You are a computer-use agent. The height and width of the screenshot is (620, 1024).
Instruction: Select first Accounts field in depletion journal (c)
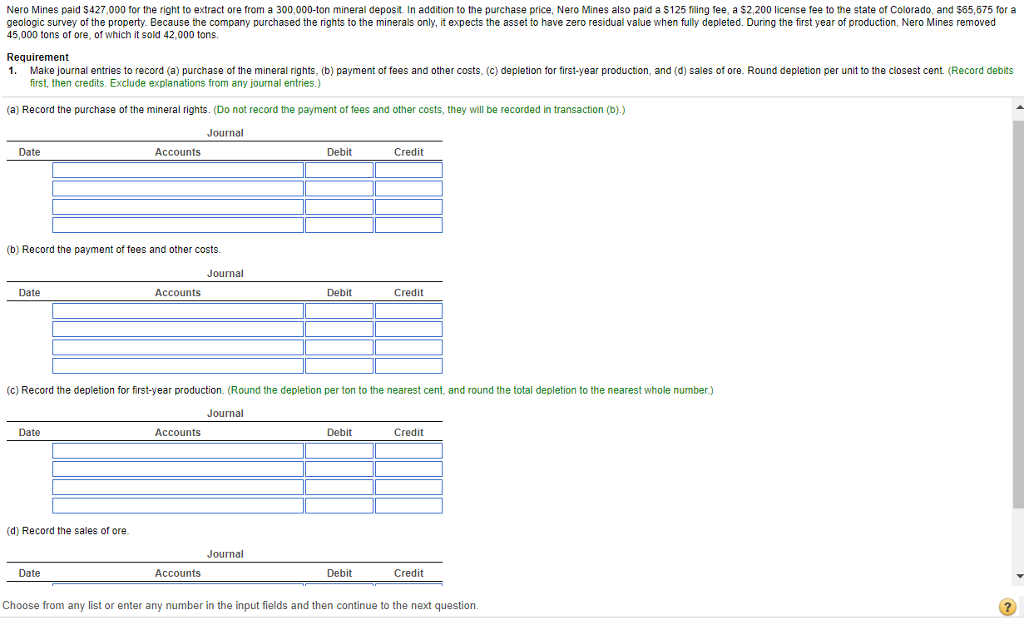[178, 451]
